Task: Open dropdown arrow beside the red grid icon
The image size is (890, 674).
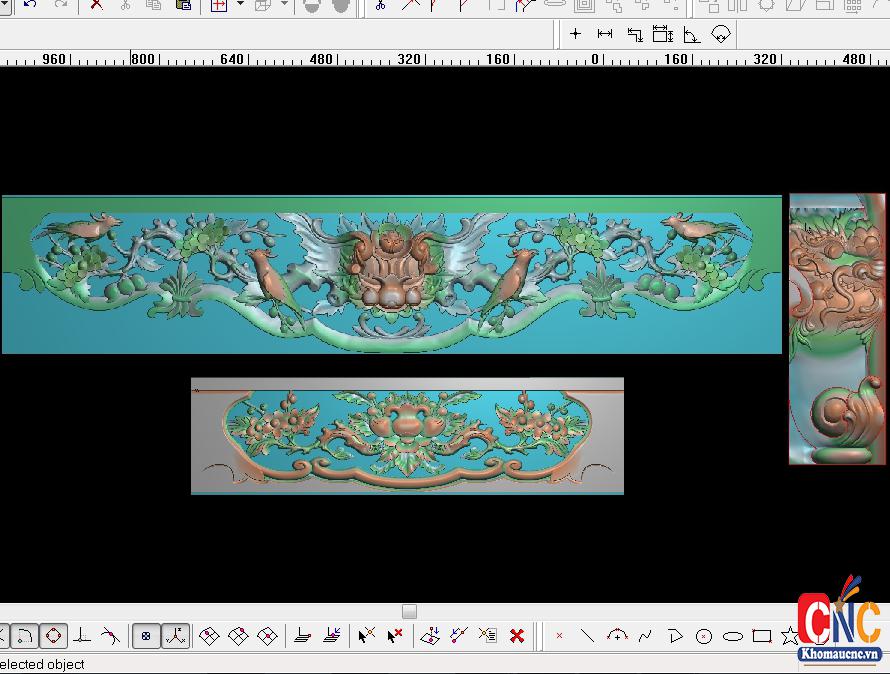Action: 240,5
